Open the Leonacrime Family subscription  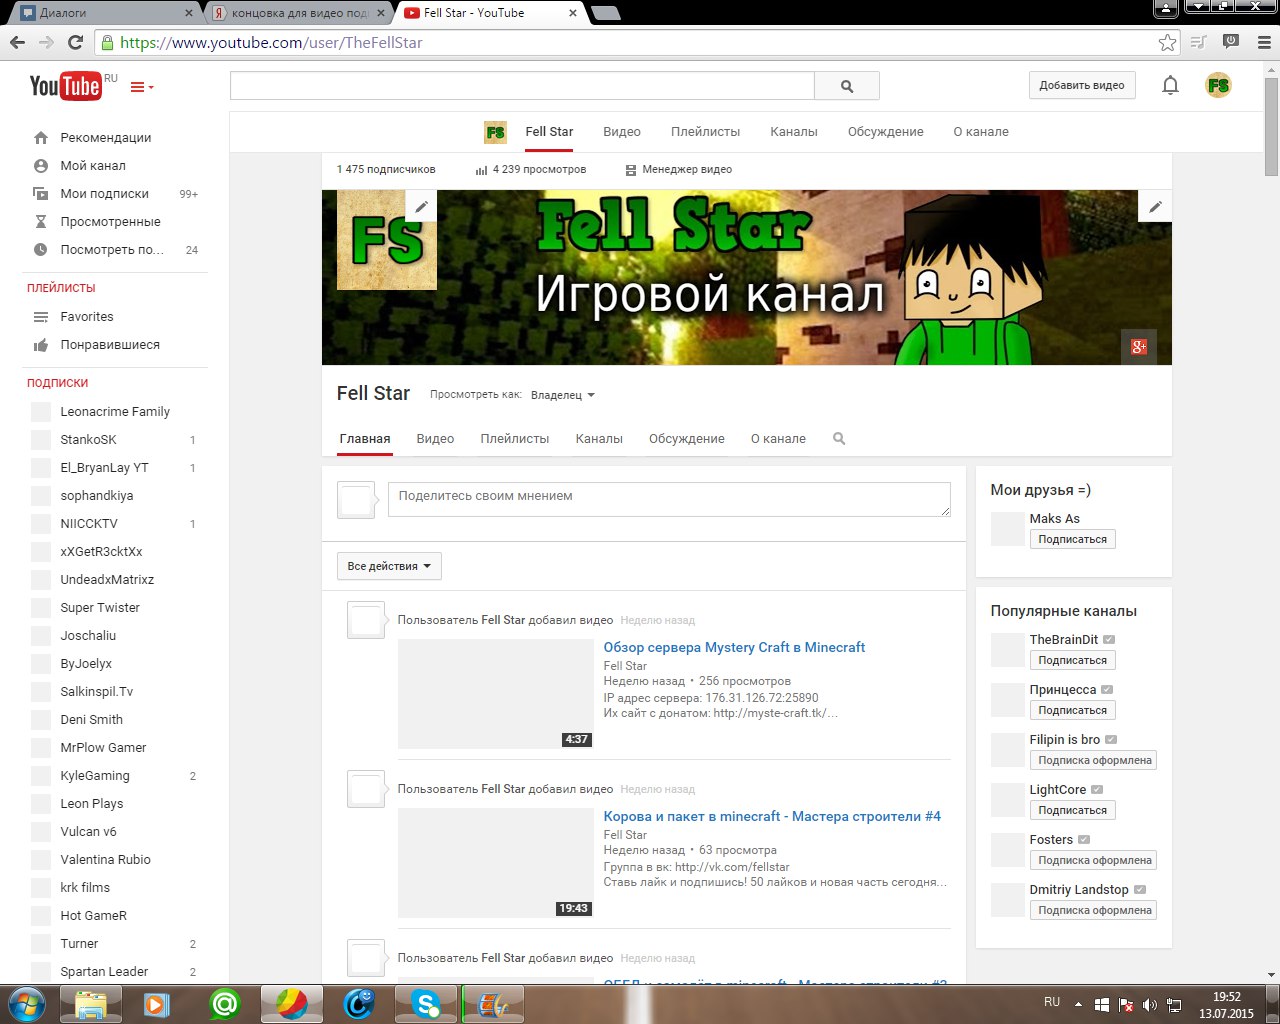115,412
